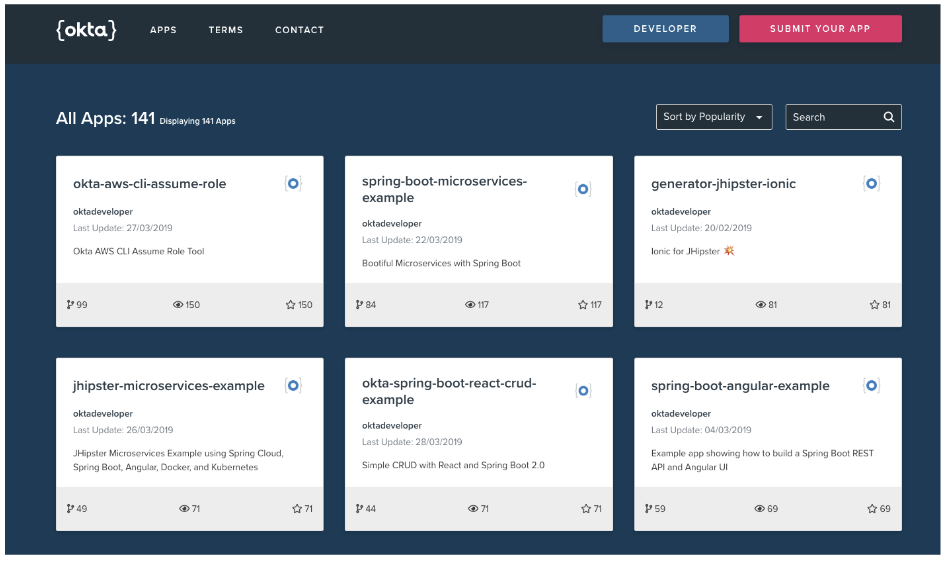Open the Contact nav link
The image size is (949, 562).
tap(299, 30)
